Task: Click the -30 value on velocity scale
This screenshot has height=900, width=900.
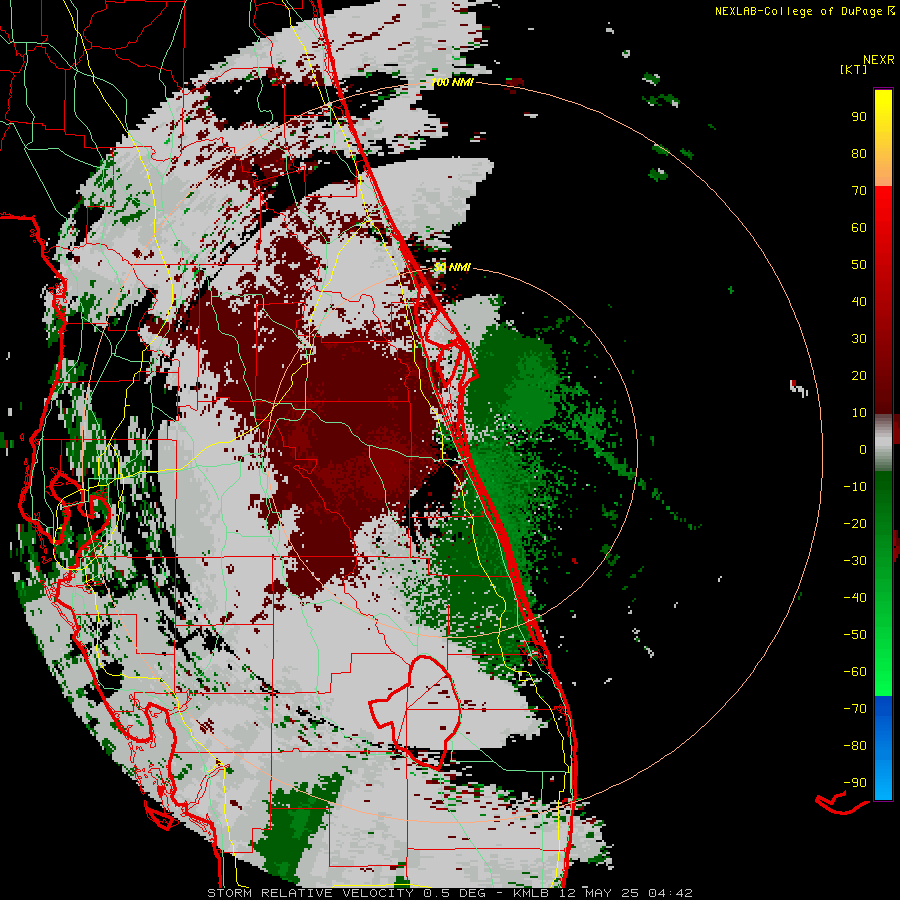Action: [855, 561]
